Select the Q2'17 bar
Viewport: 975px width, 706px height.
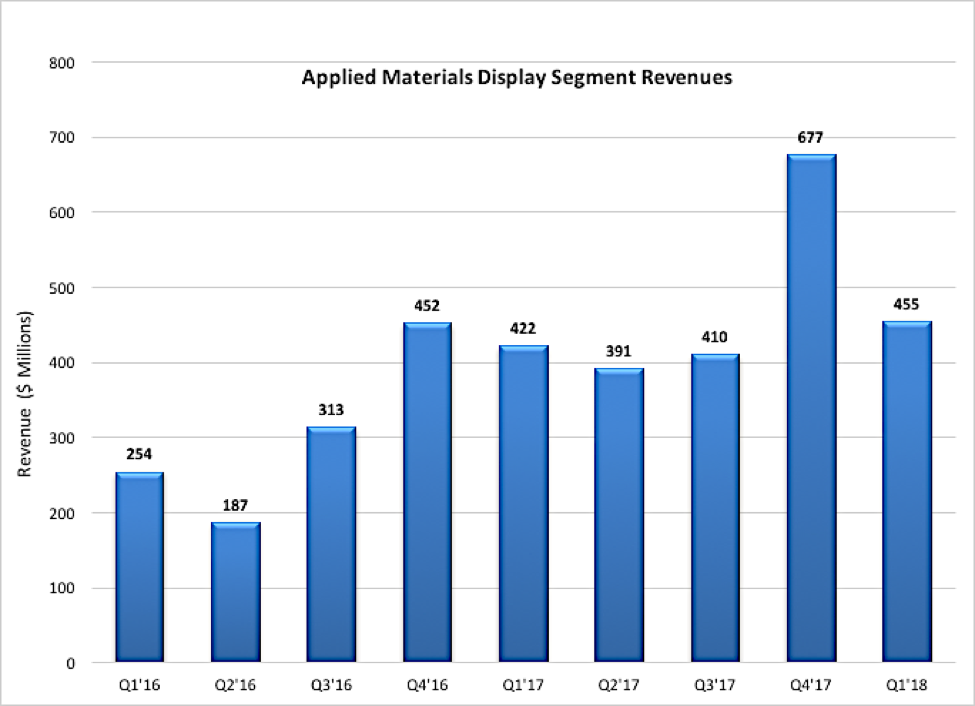click(x=619, y=515)
